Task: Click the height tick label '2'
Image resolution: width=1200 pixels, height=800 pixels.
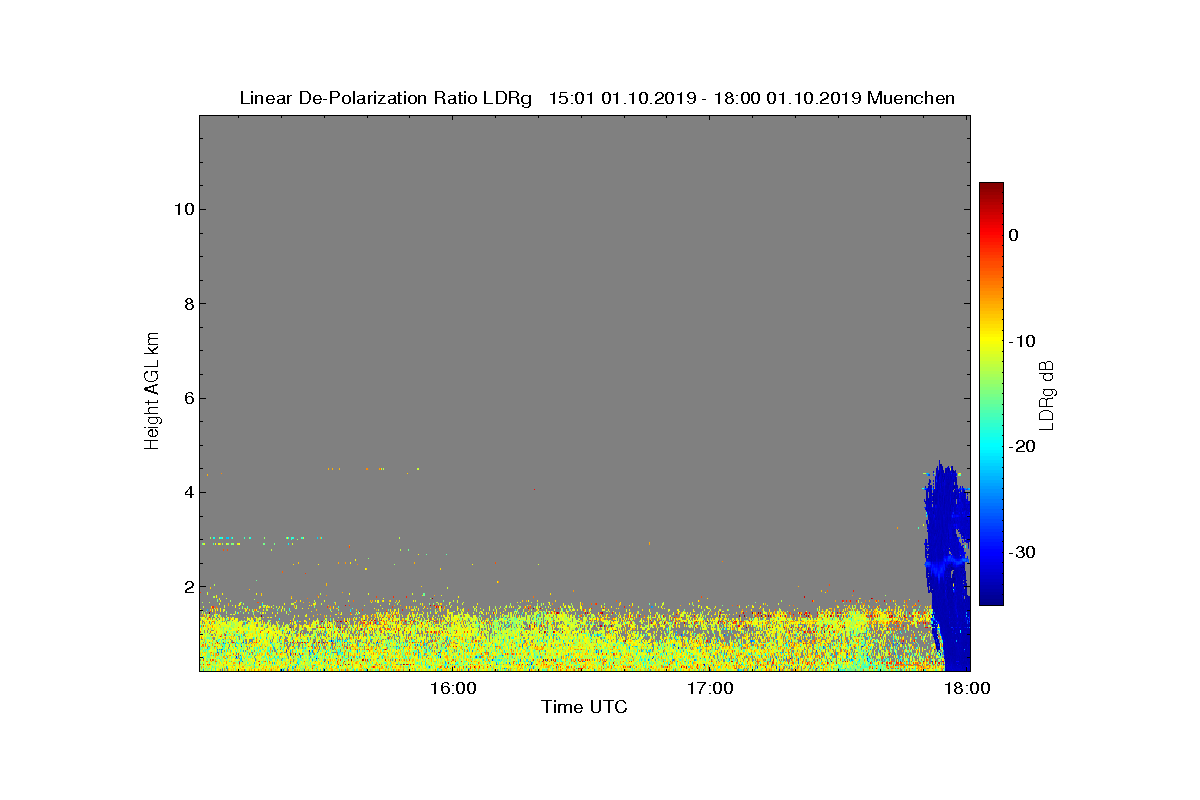Action: [187, 587]
